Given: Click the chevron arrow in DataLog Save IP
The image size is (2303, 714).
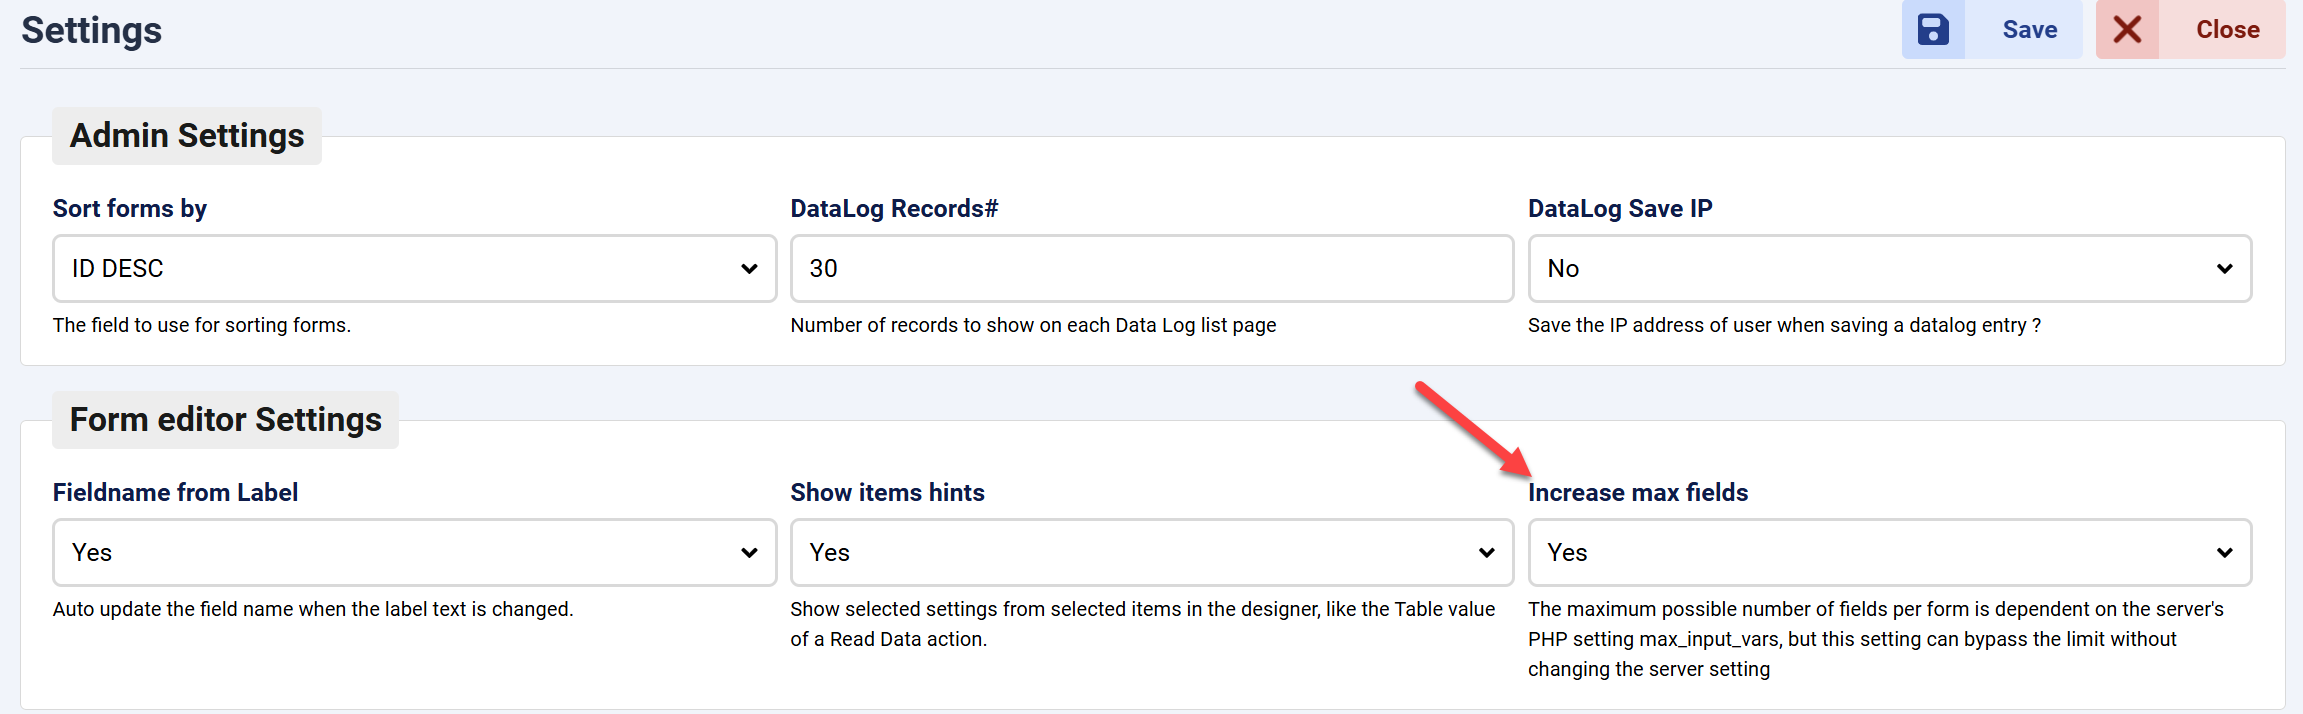Looking at the screenshot, I should click(x=2224, y=268).
